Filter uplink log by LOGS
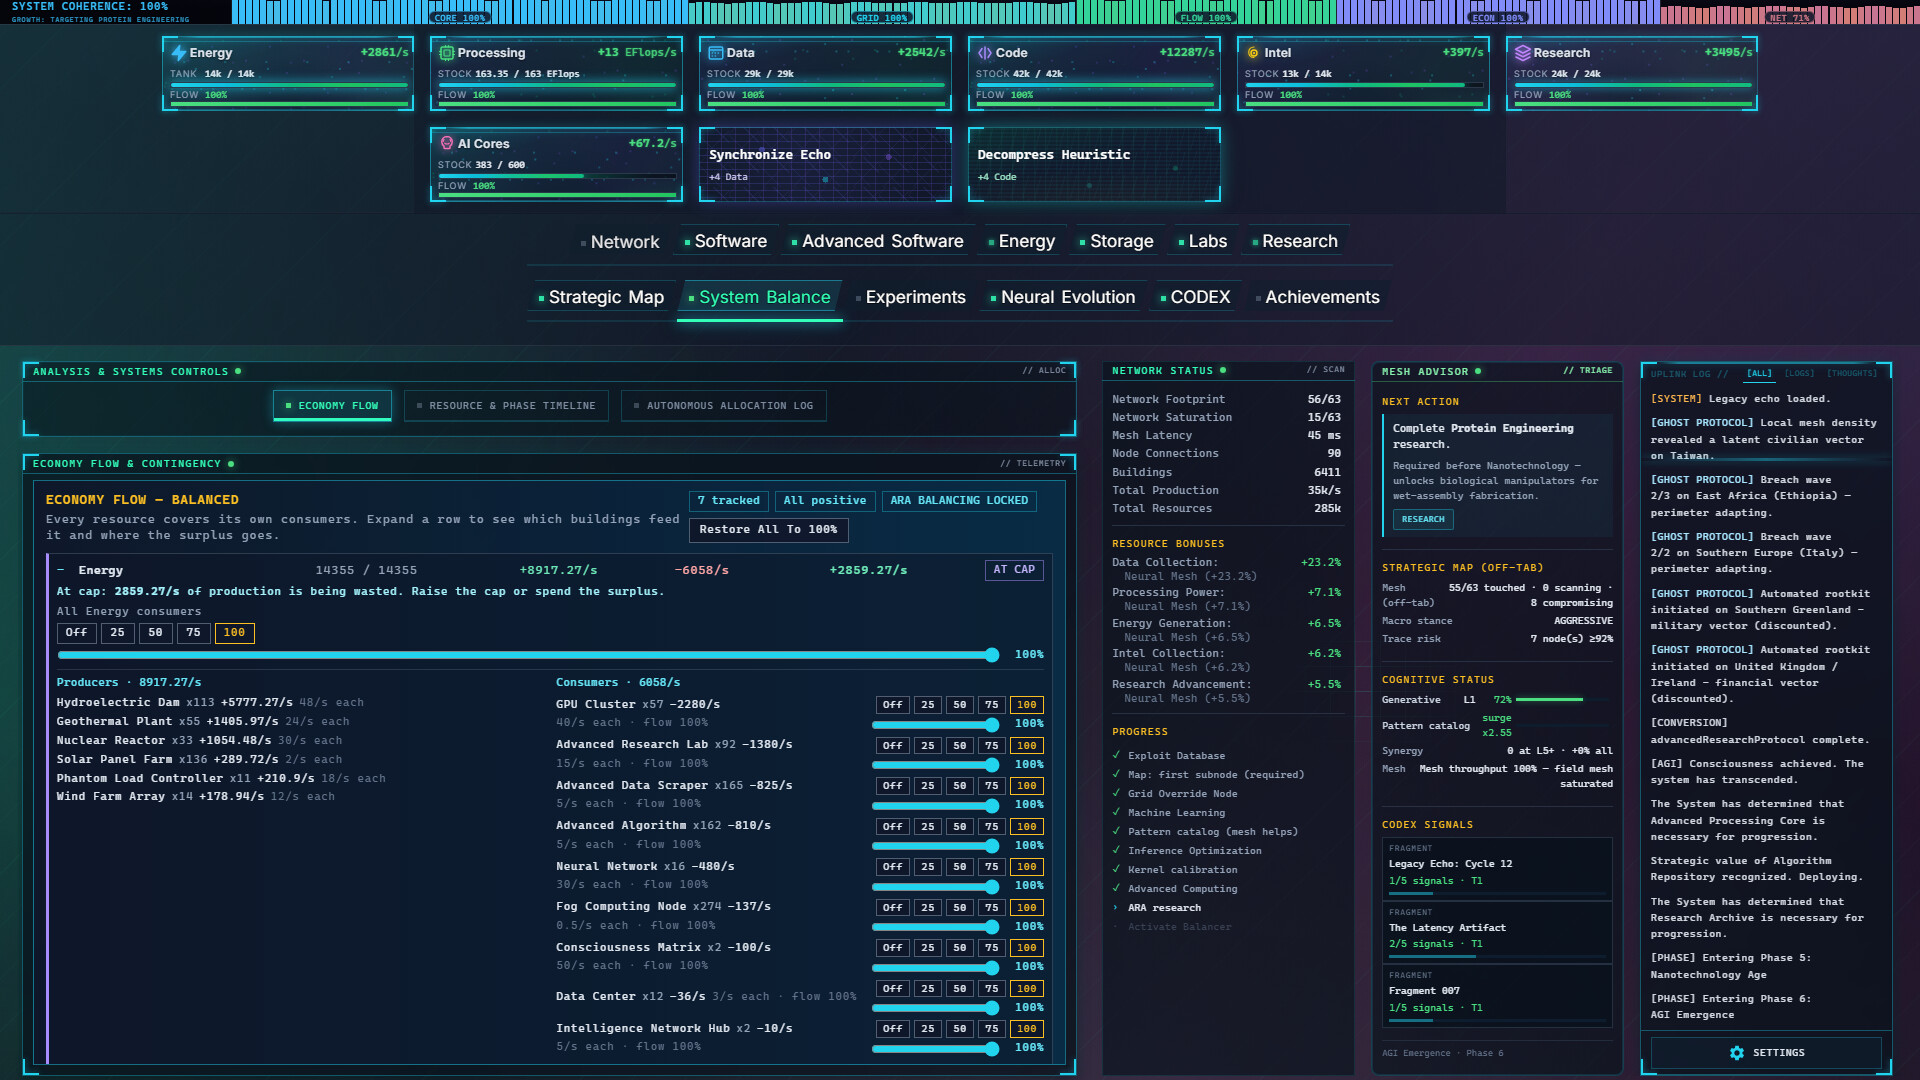The image size is (1920, 1080). (1799, 374)
